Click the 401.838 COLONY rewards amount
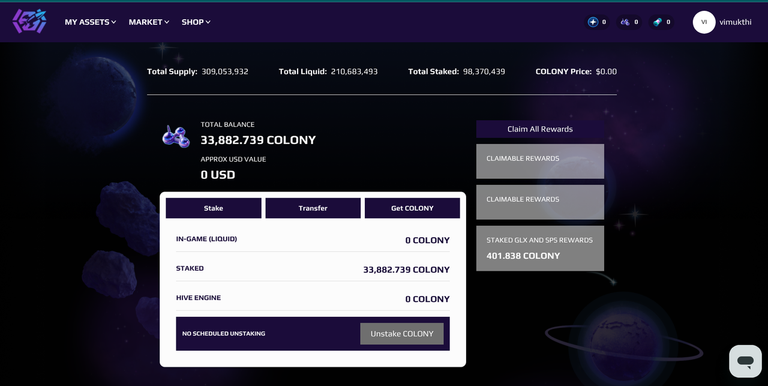768x386 pixels. coord(523,256)
